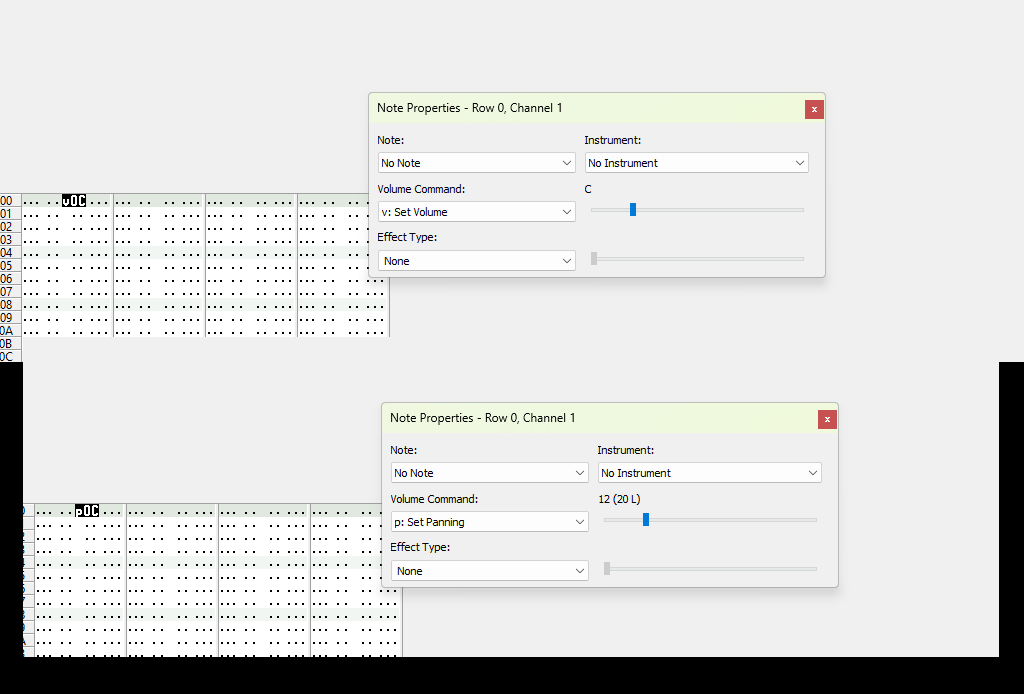This screenshot has width=1024, height=694.
Task: Click the panning slider showing 12 (20 L)
Action: [646, 520]
